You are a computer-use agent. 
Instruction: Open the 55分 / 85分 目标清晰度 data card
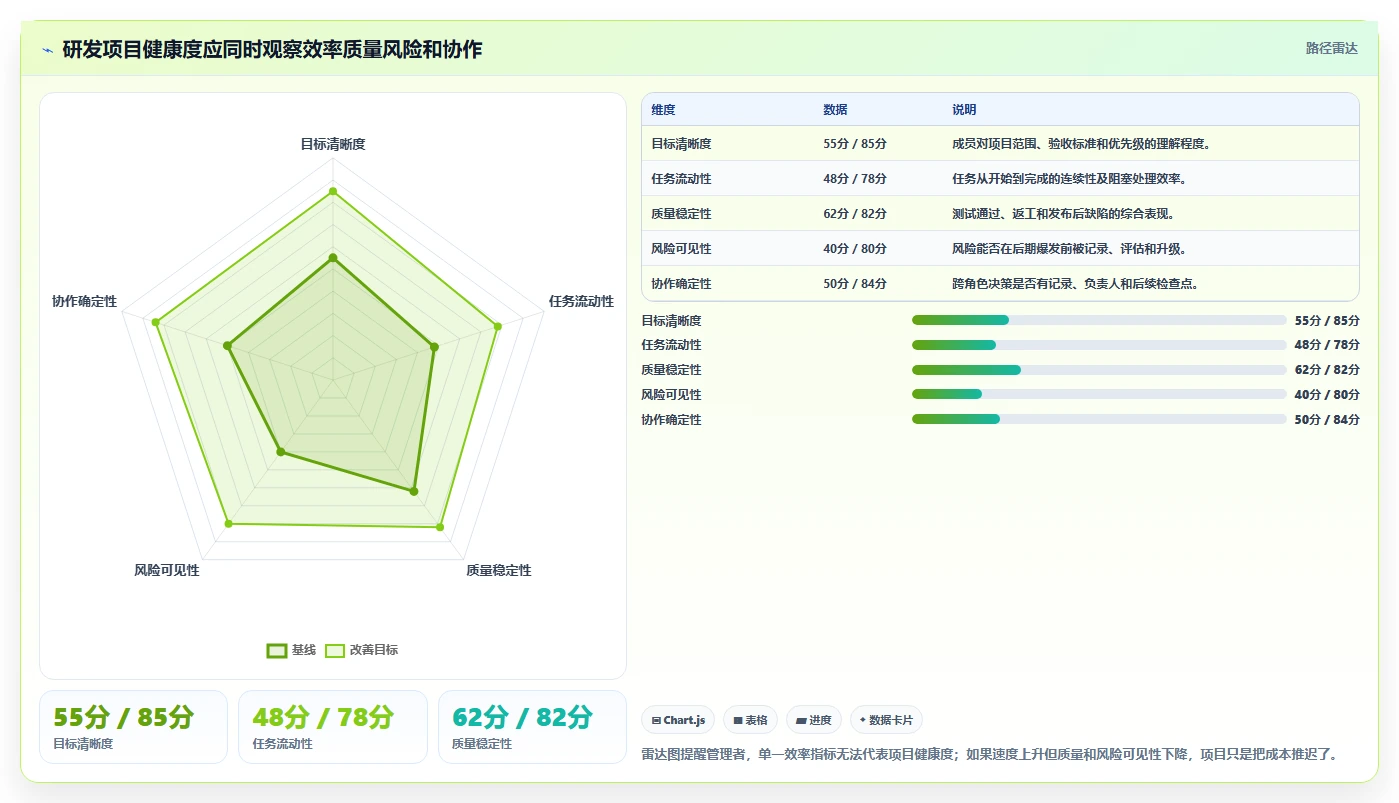[133, 727]
